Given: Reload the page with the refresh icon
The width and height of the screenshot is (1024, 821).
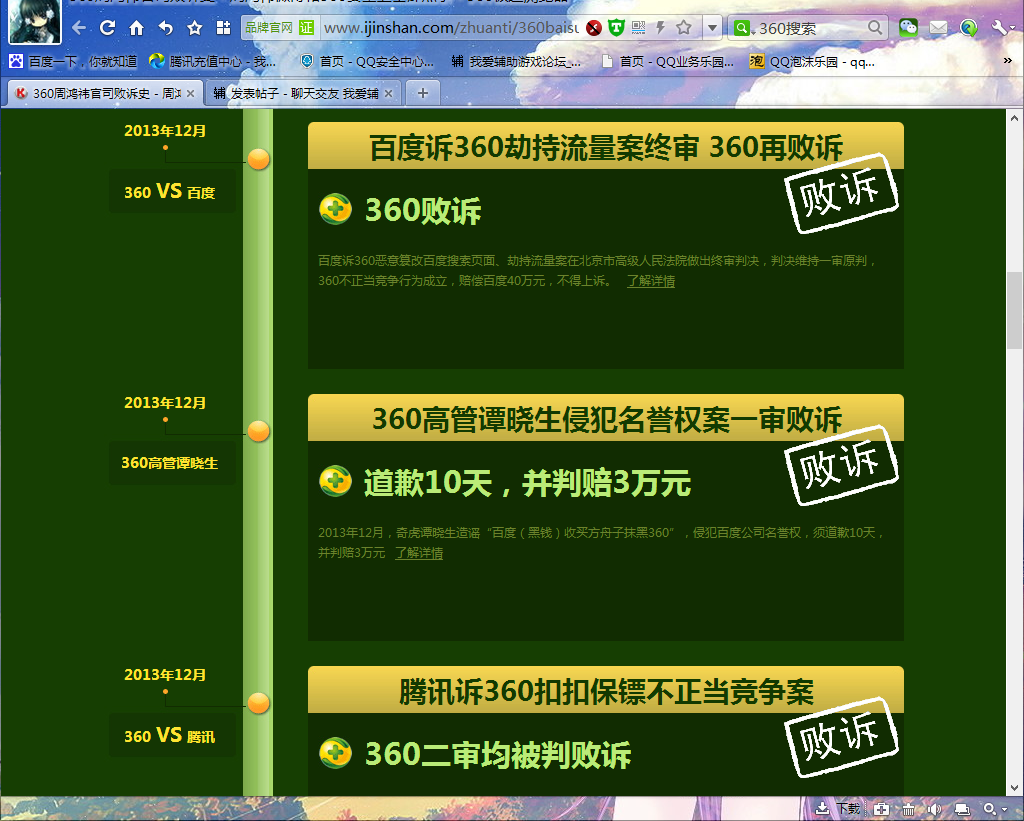Looking at the screenshot, I should (108, 27).
